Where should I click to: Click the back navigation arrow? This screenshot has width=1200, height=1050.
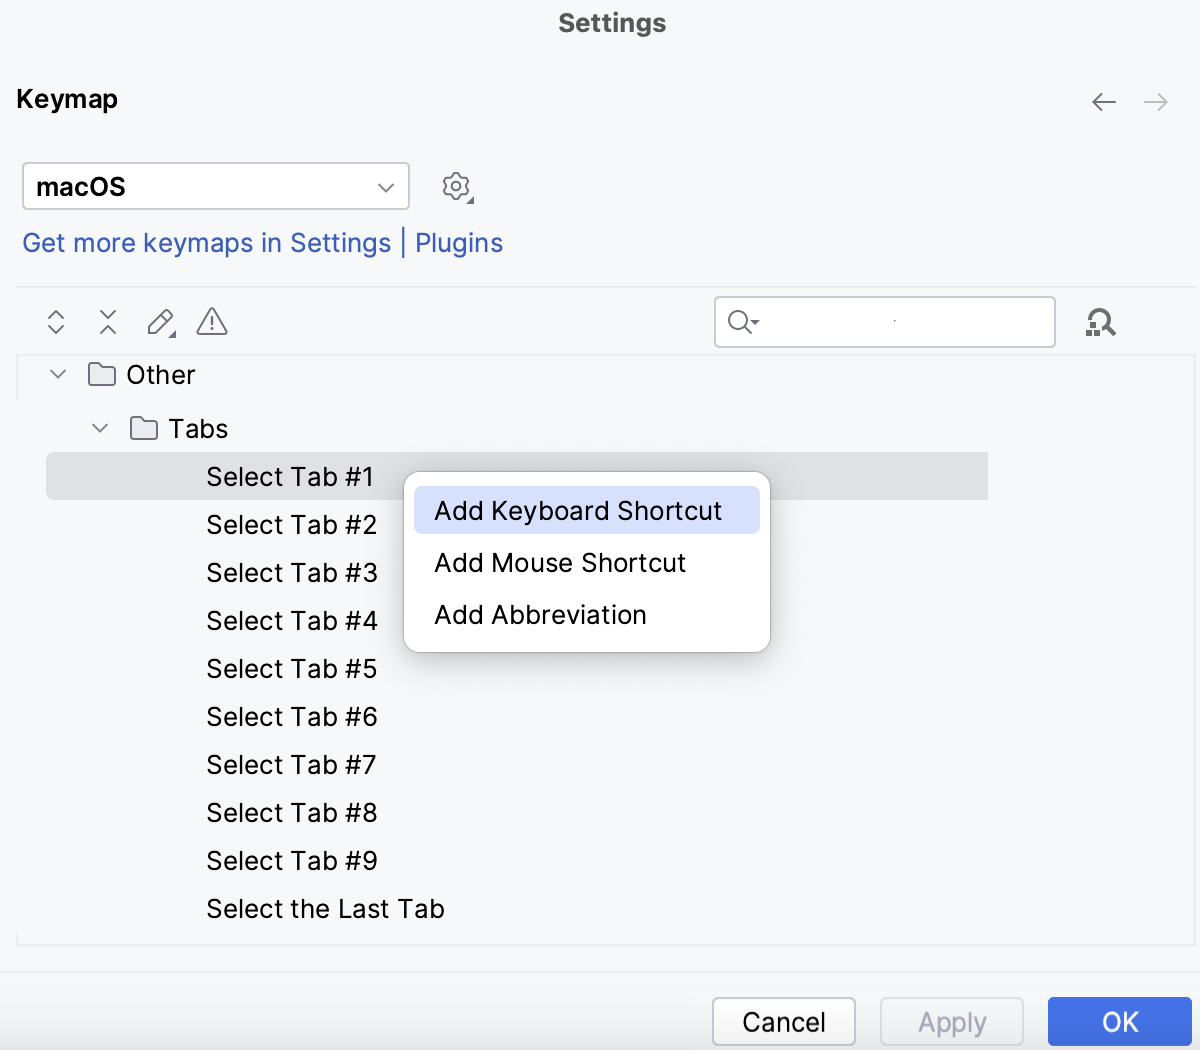tap(1103, 101)
